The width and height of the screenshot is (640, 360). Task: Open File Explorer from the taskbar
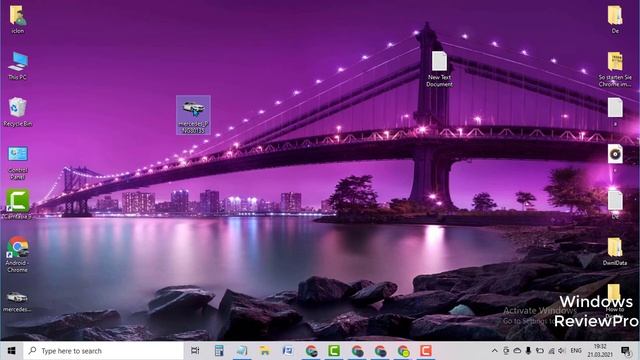(x=264, y=351)
